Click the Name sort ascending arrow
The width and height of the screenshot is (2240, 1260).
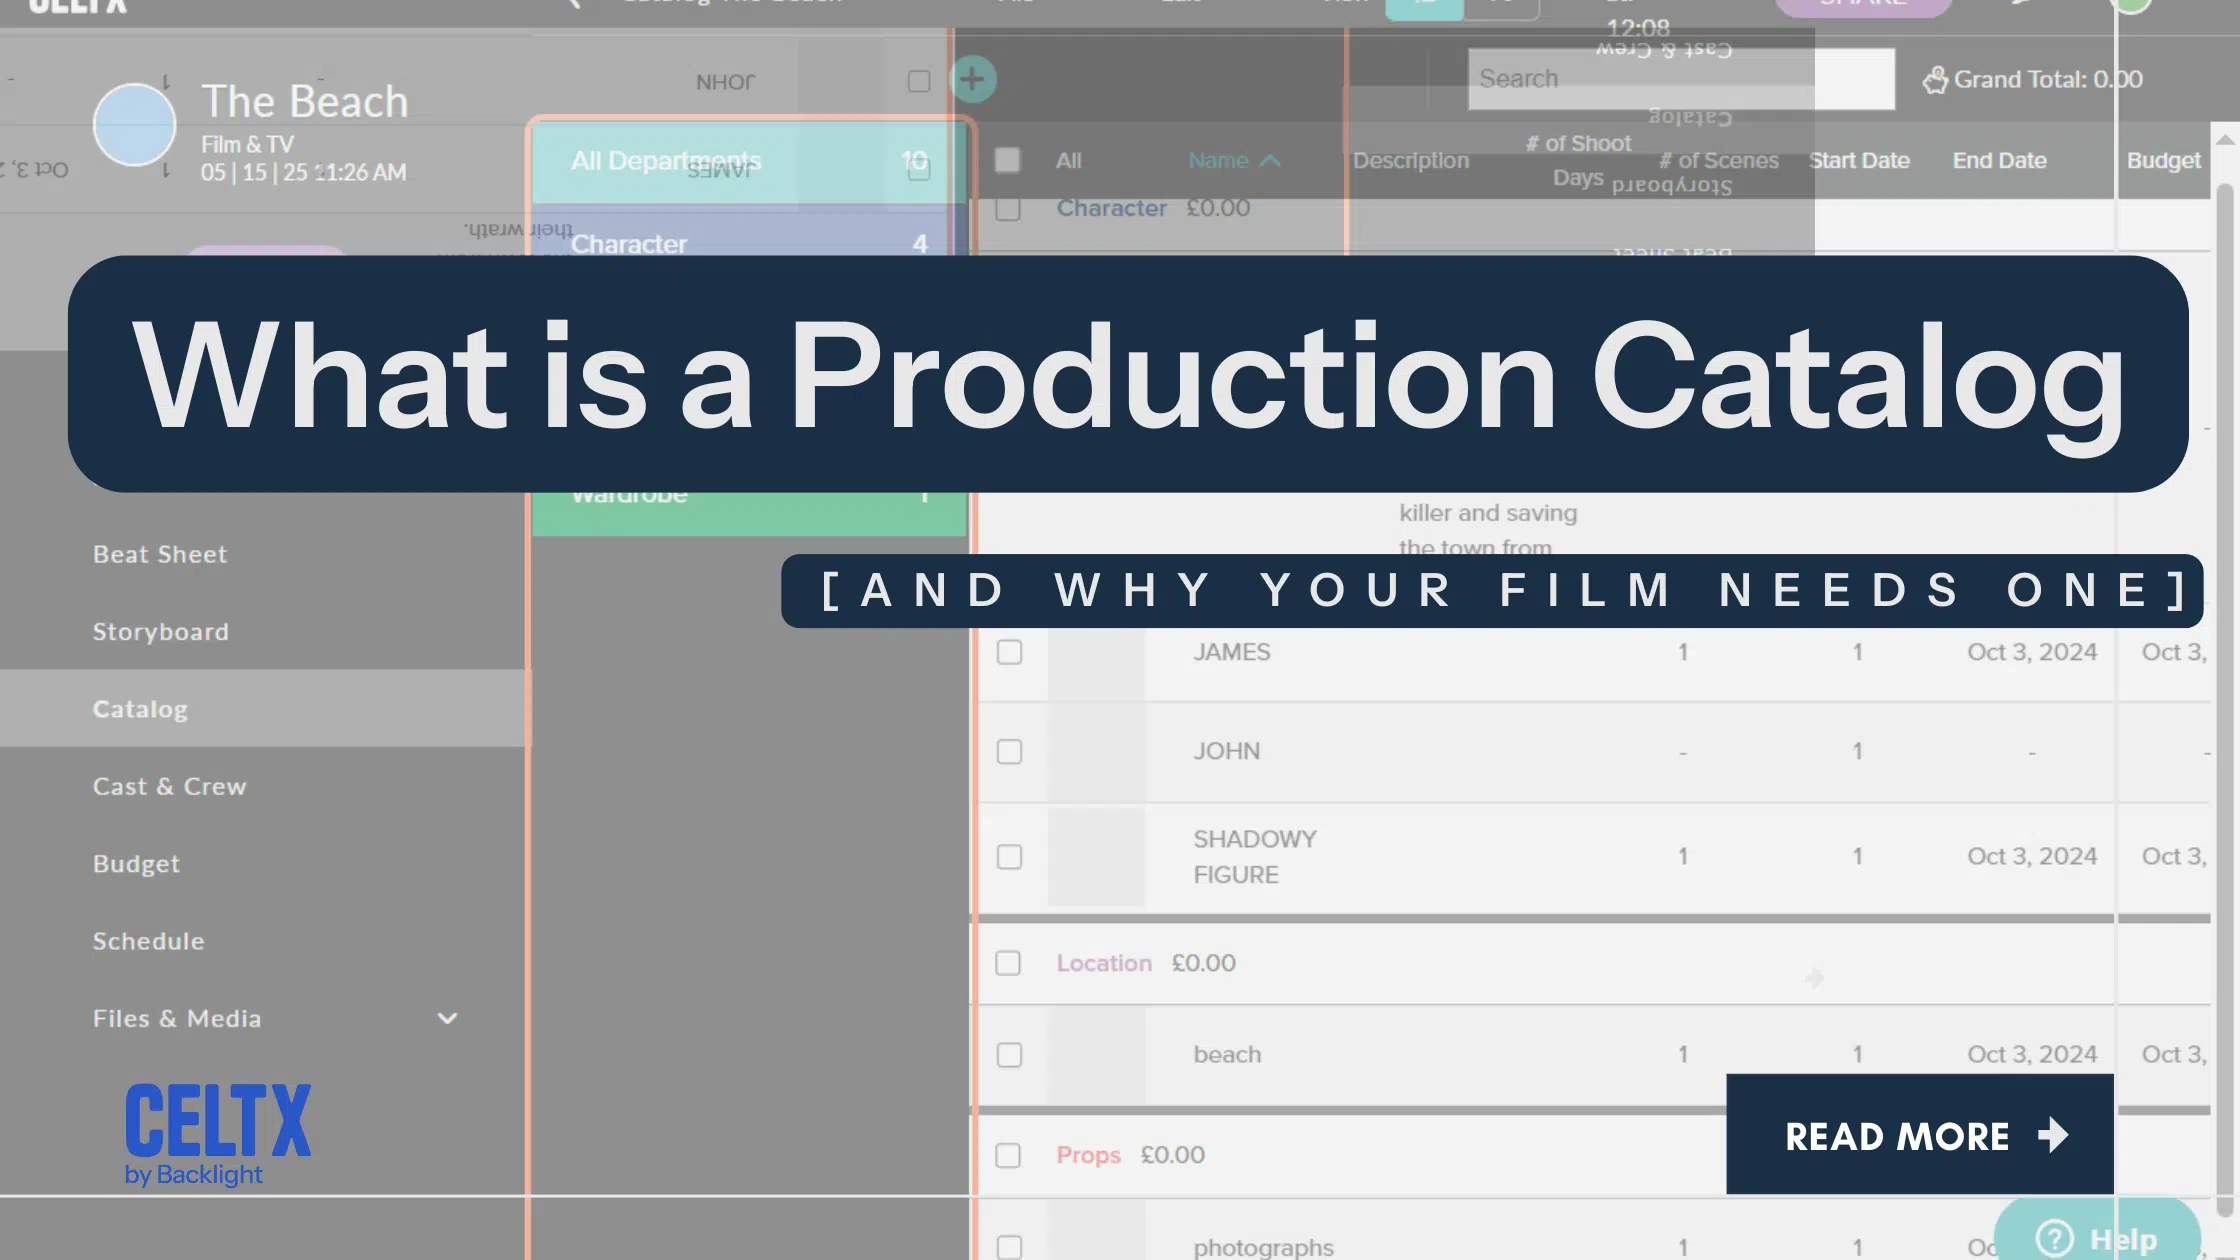pyautogui.click(x=1270, y=161)
